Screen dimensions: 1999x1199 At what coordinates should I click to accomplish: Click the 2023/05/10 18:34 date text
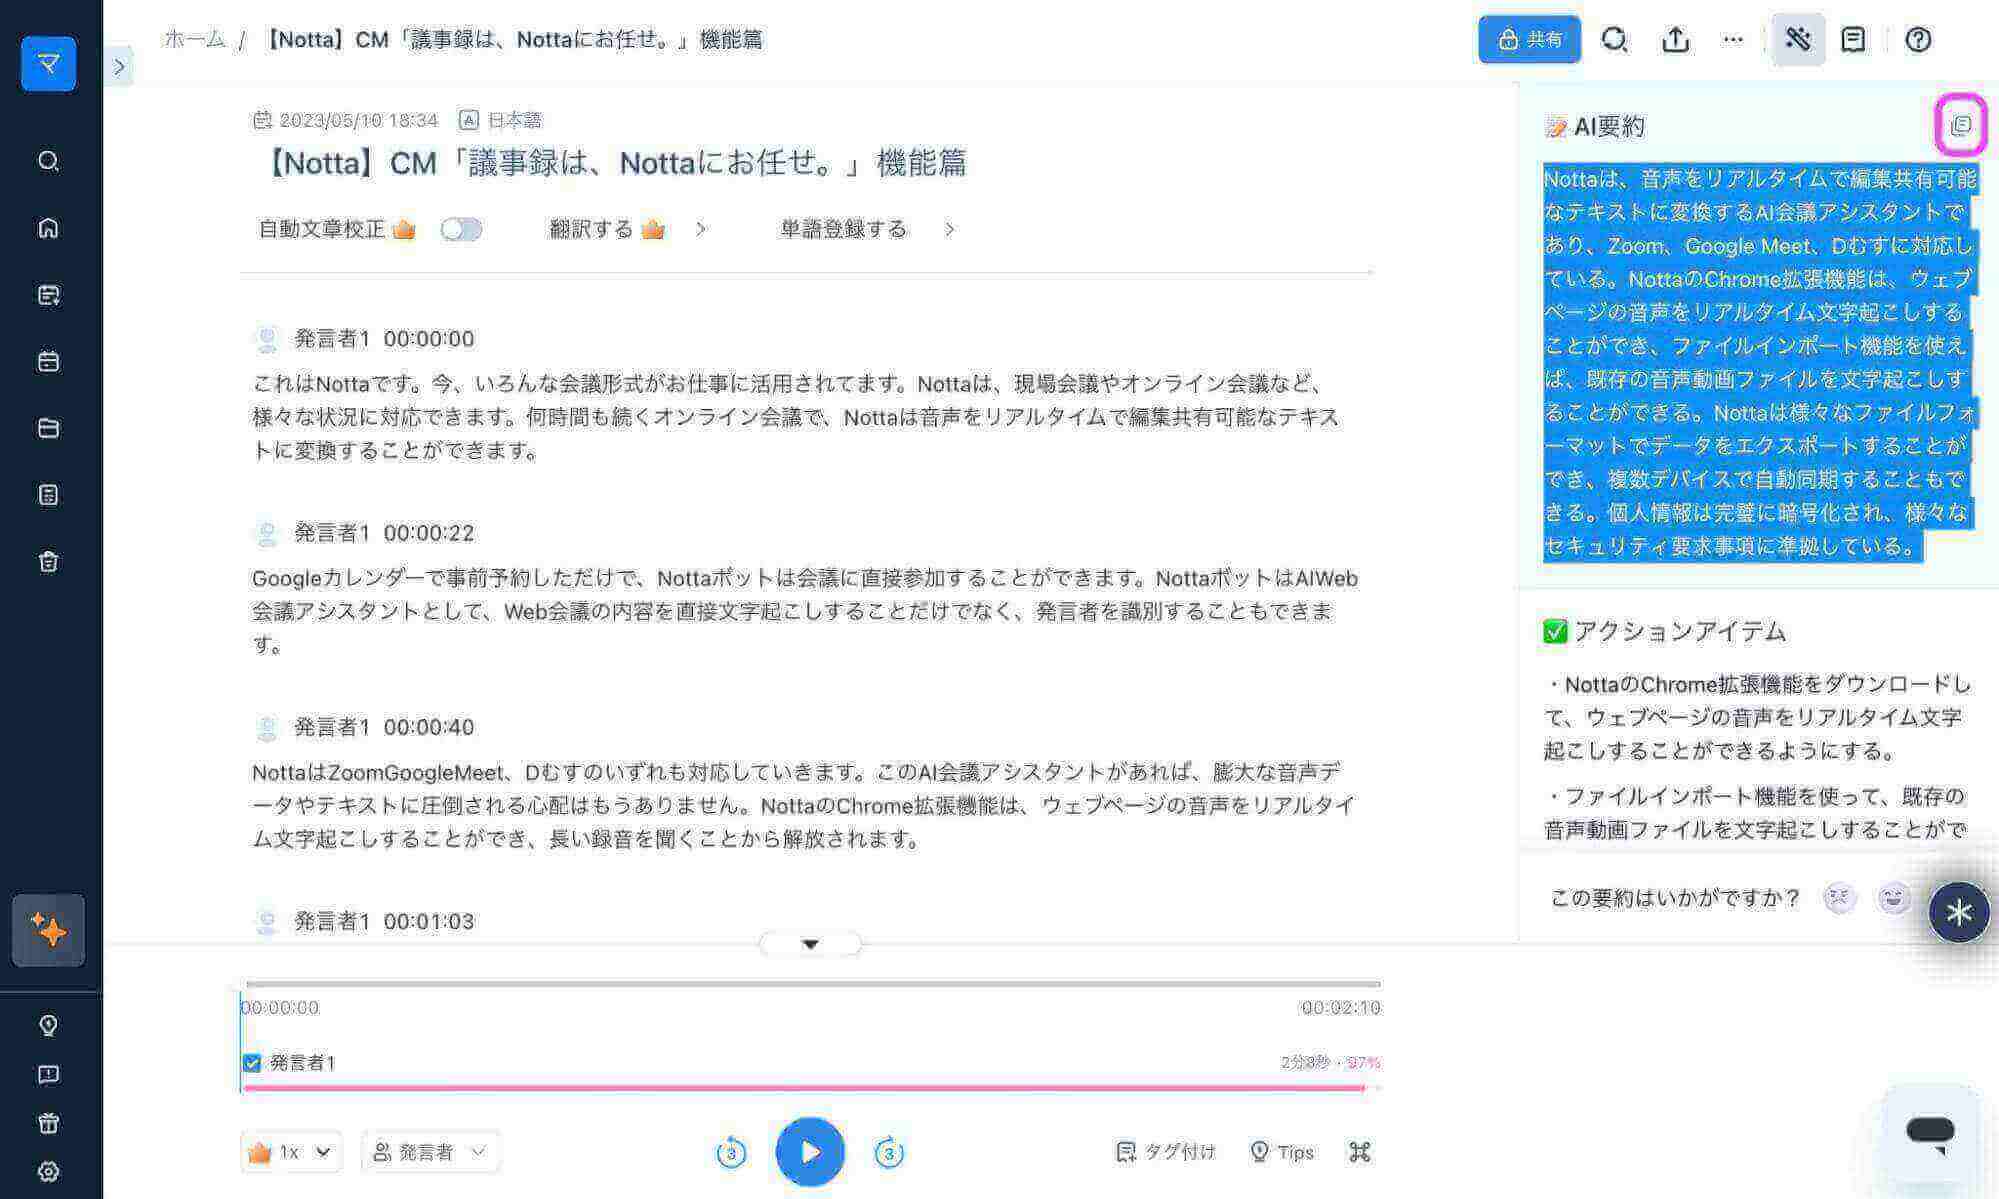pyautogui.click(x=358, y=120)
